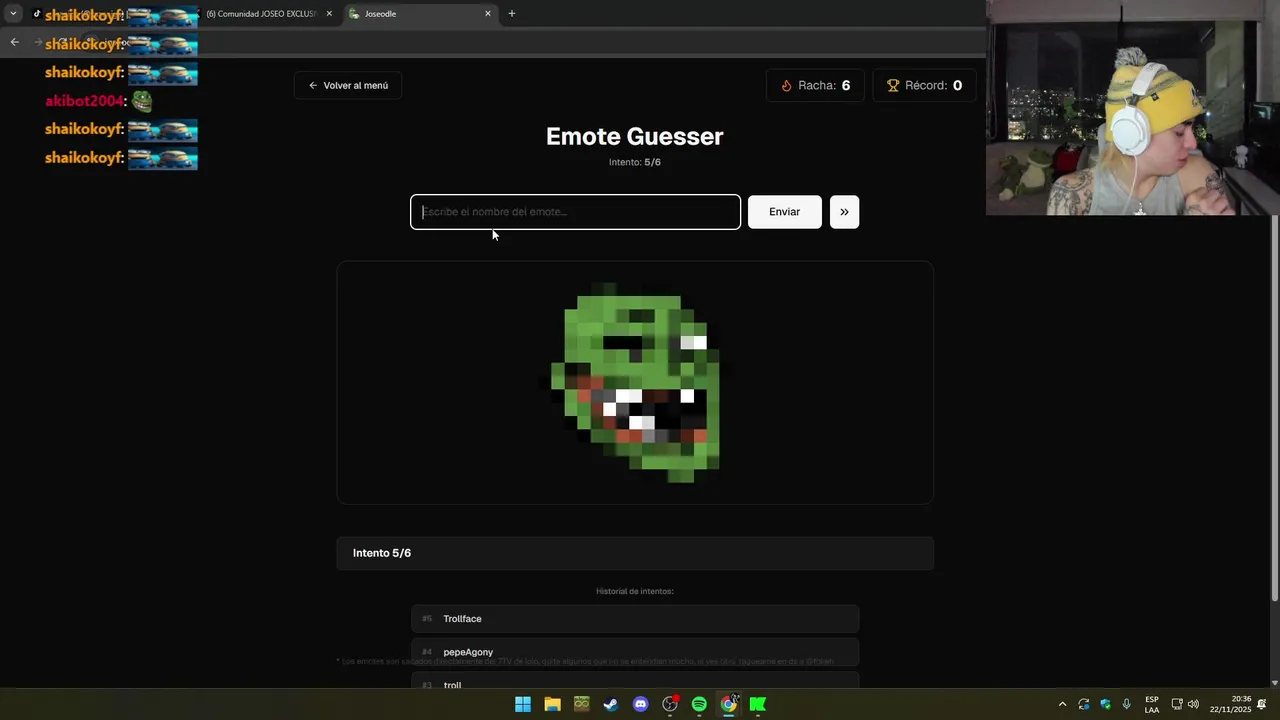Screen dimensions: 1280x720
Task: Click the Chrome tab search dropdown arrow
Action: pos(13,13)
